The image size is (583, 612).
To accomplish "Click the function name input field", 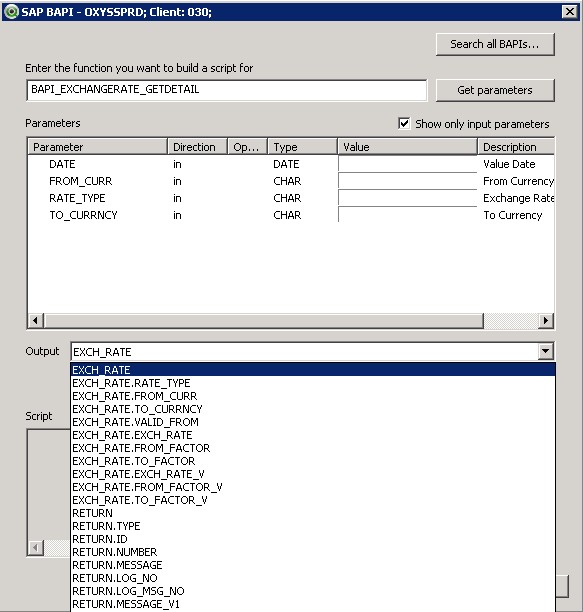I will pos(227,90).
